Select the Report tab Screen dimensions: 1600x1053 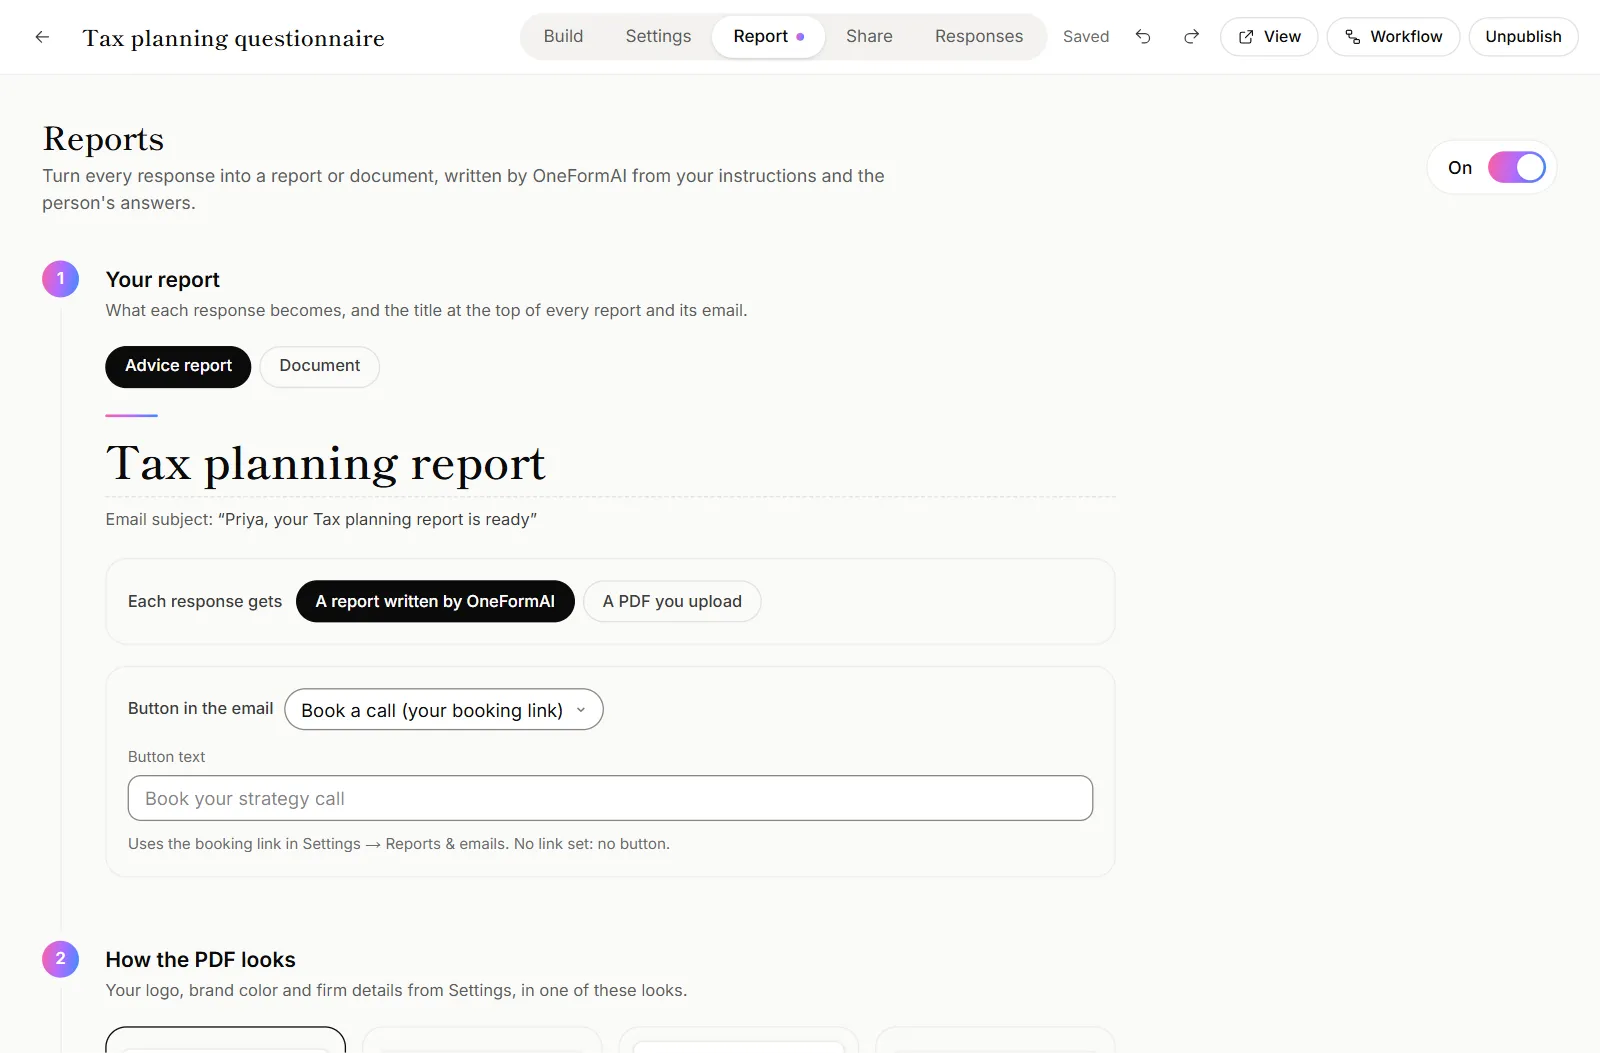[768, 37]
